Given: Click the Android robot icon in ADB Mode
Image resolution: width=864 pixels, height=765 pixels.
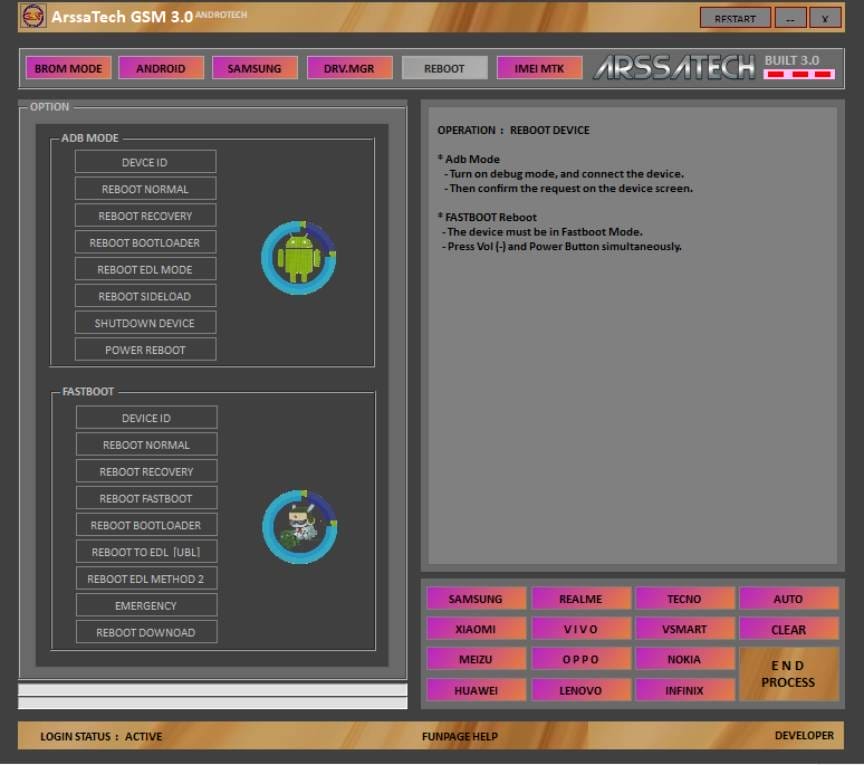Looking at the screenshot, I should click(x=299, y=258).
